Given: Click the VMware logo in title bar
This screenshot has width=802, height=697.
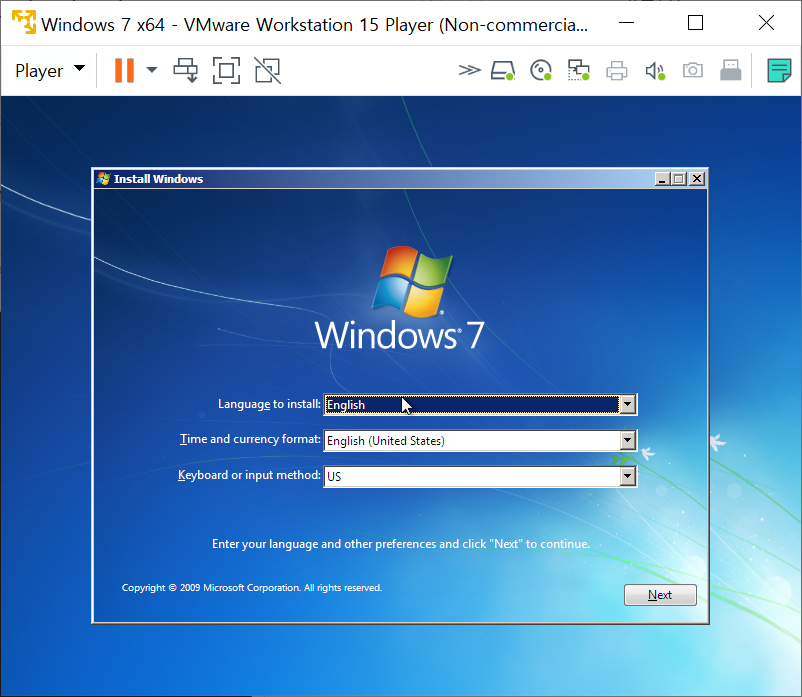Looking at the screenshot, I should coord(24,23).
